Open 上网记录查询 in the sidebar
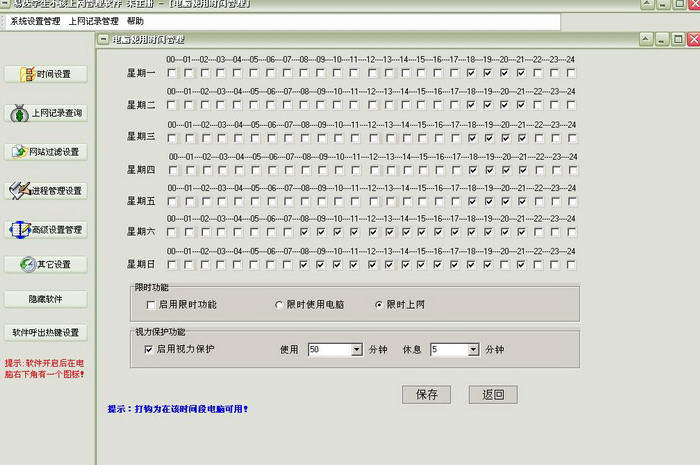 coord(46,113)
